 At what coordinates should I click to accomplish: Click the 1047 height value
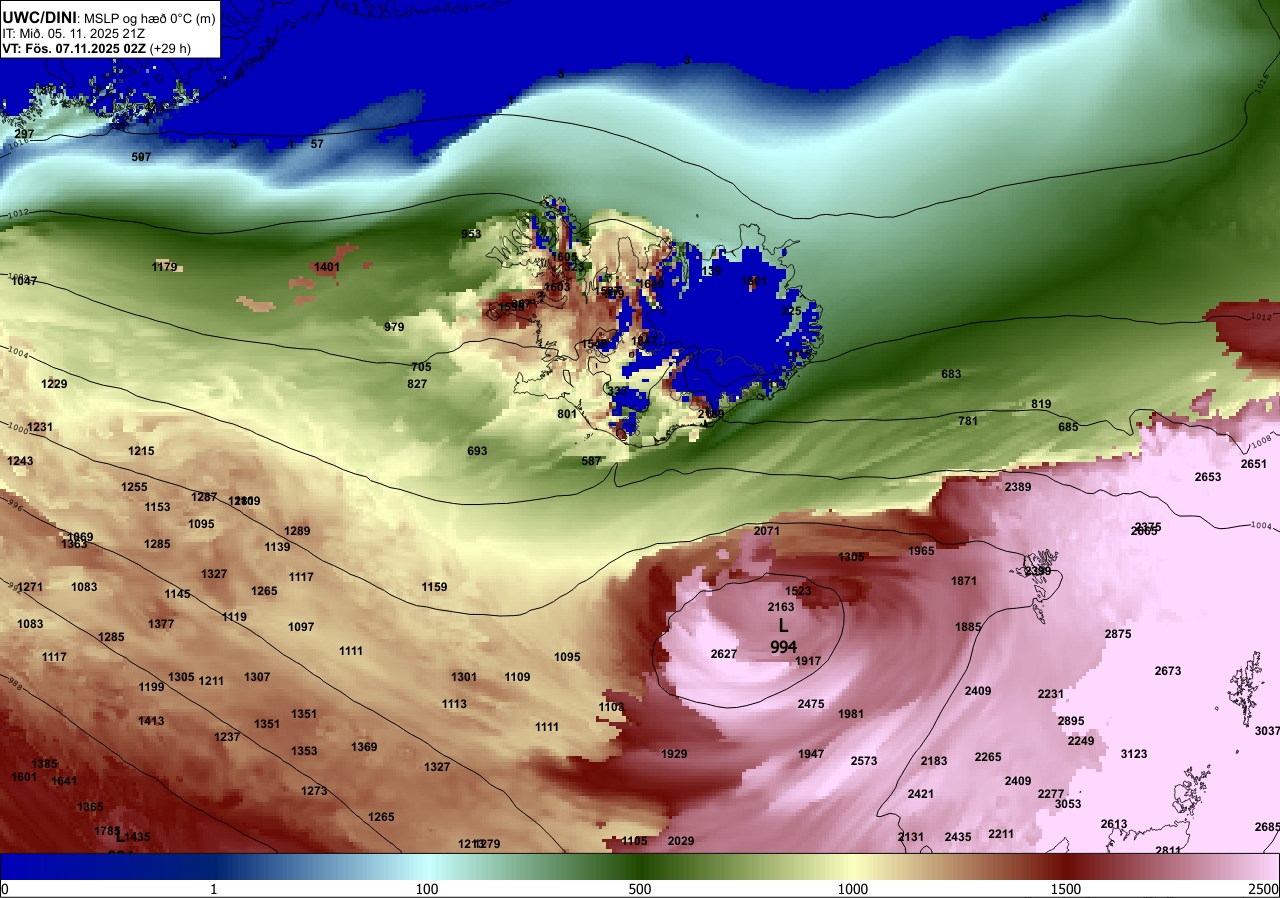pyautogui.click(x=24, y=281)
